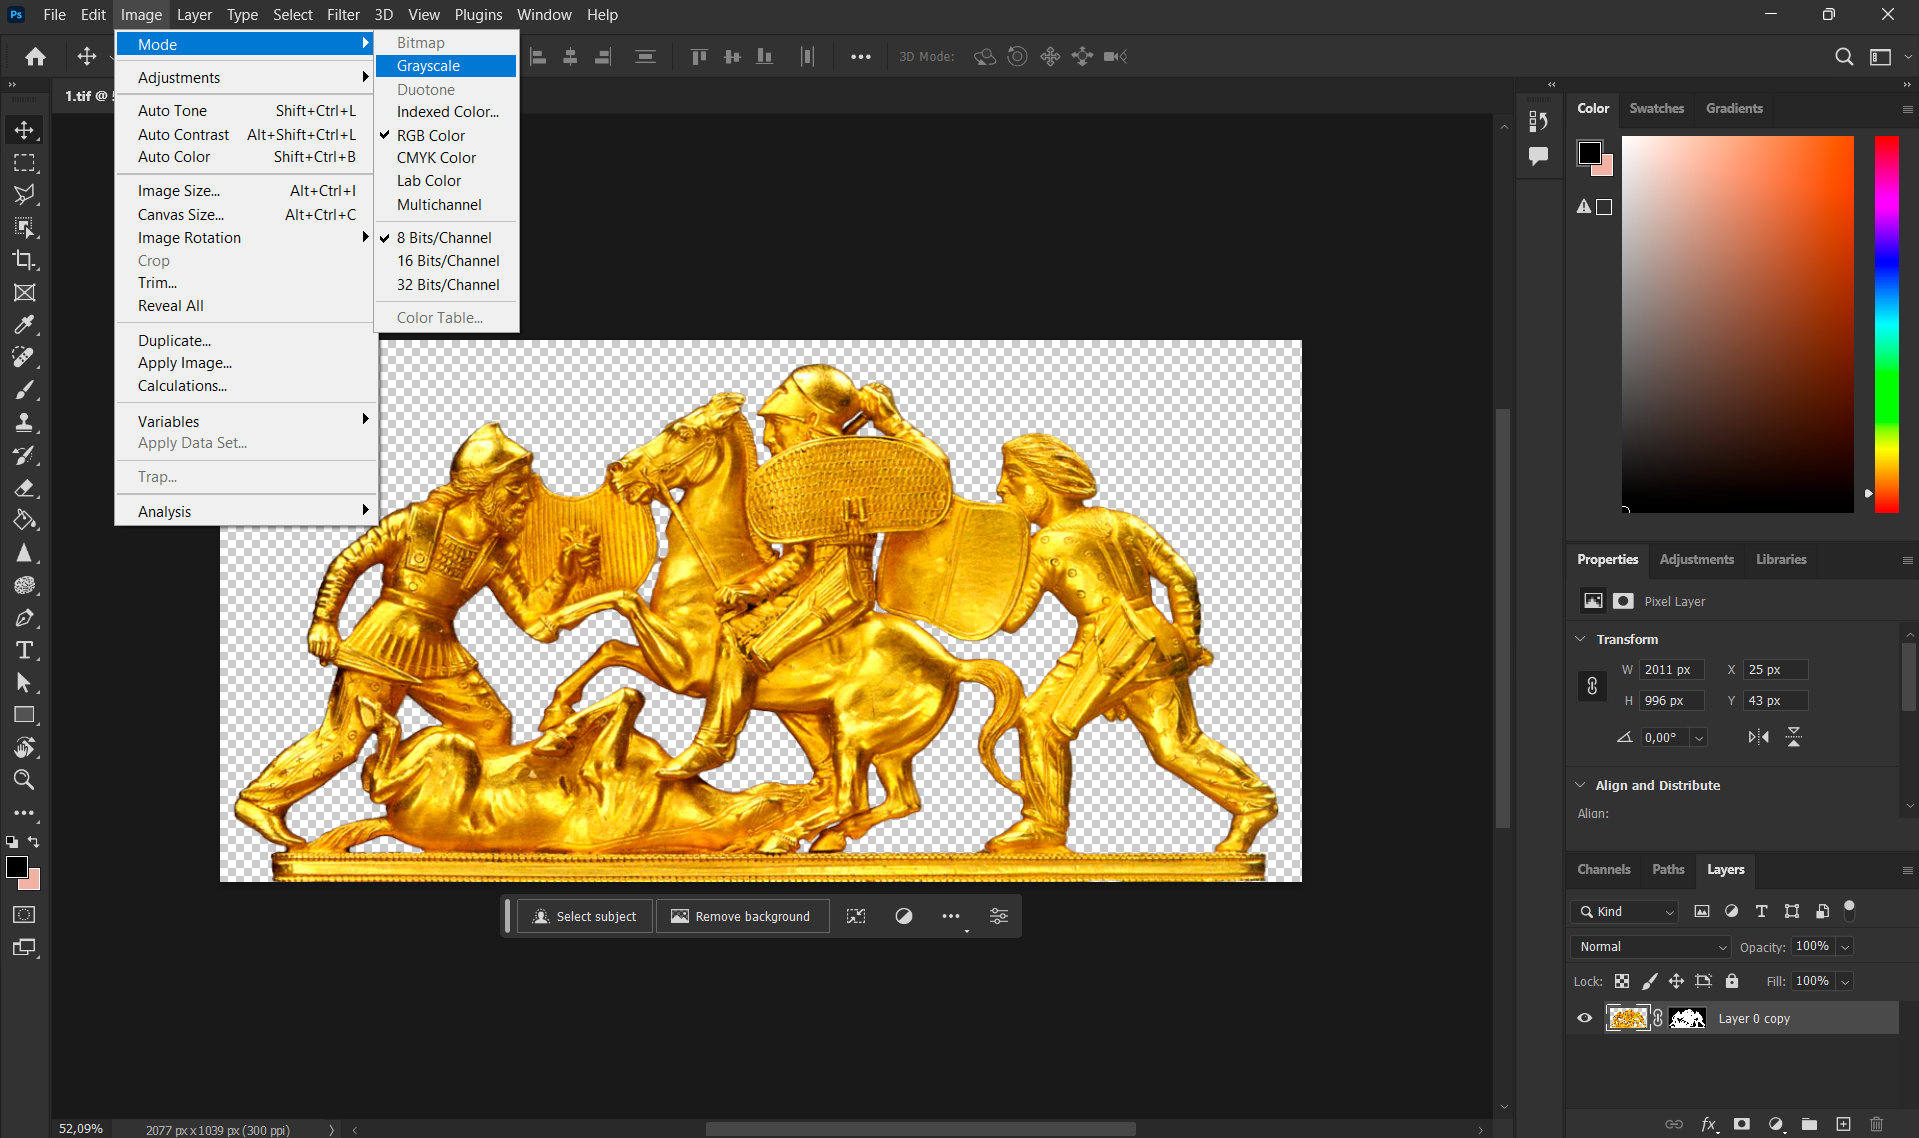1919x1138 pixels.
Task: Toggle Quick Mask mode
Action: (24, 914)
